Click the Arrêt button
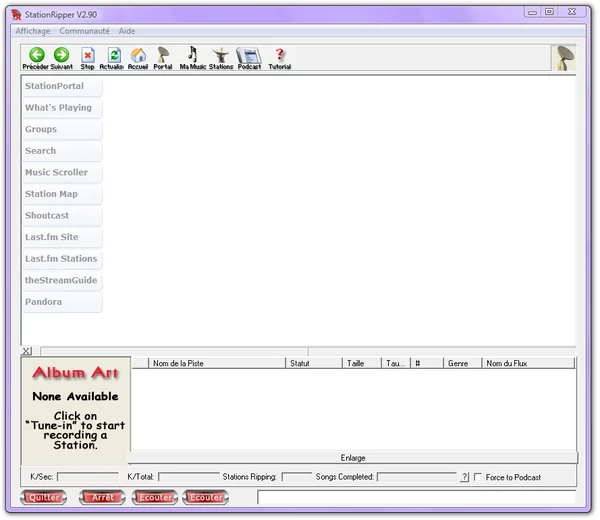This screenshot has width=600, height=520. (102, 497)
